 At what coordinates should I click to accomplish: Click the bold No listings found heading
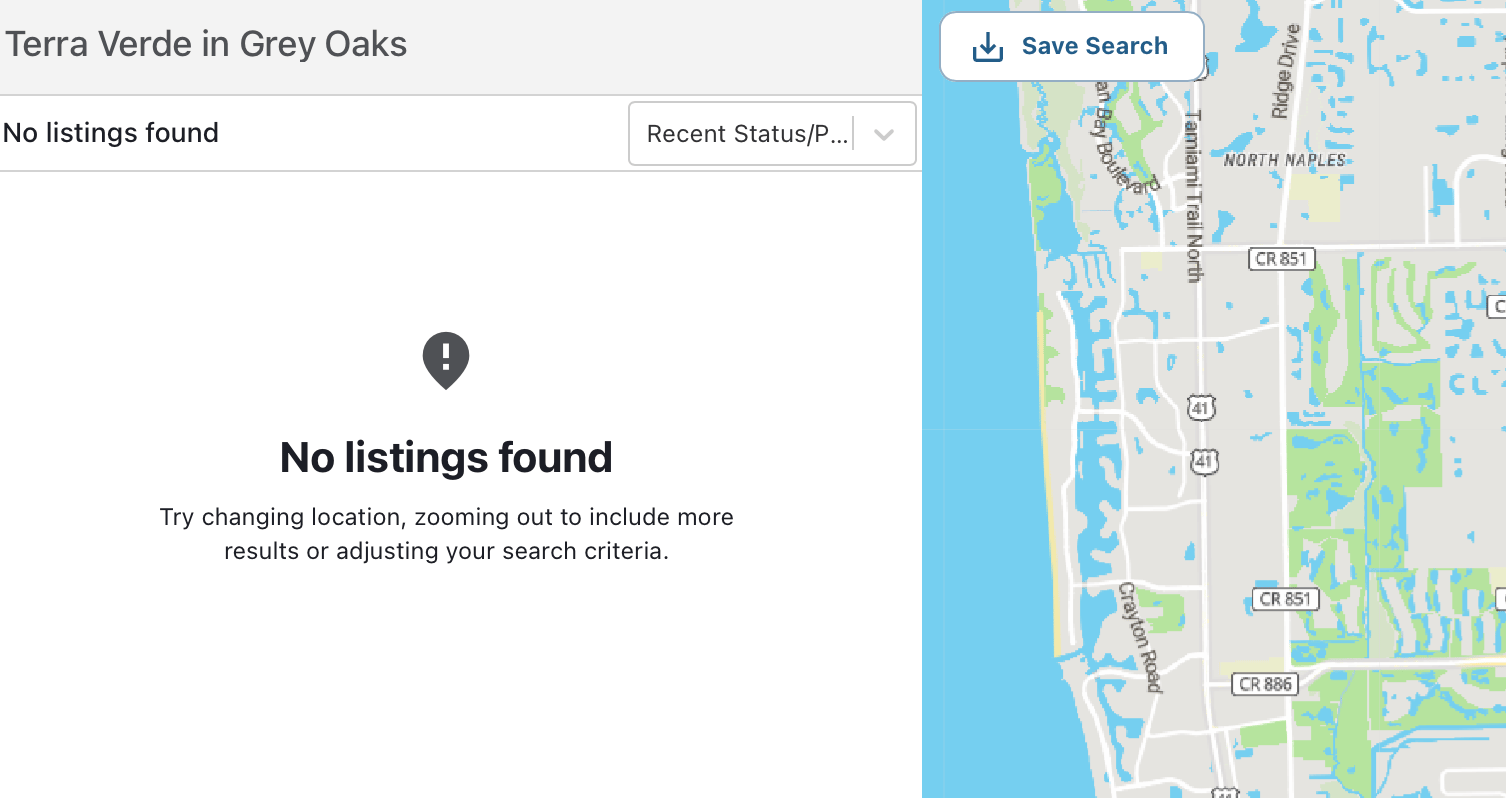(446, 457)
